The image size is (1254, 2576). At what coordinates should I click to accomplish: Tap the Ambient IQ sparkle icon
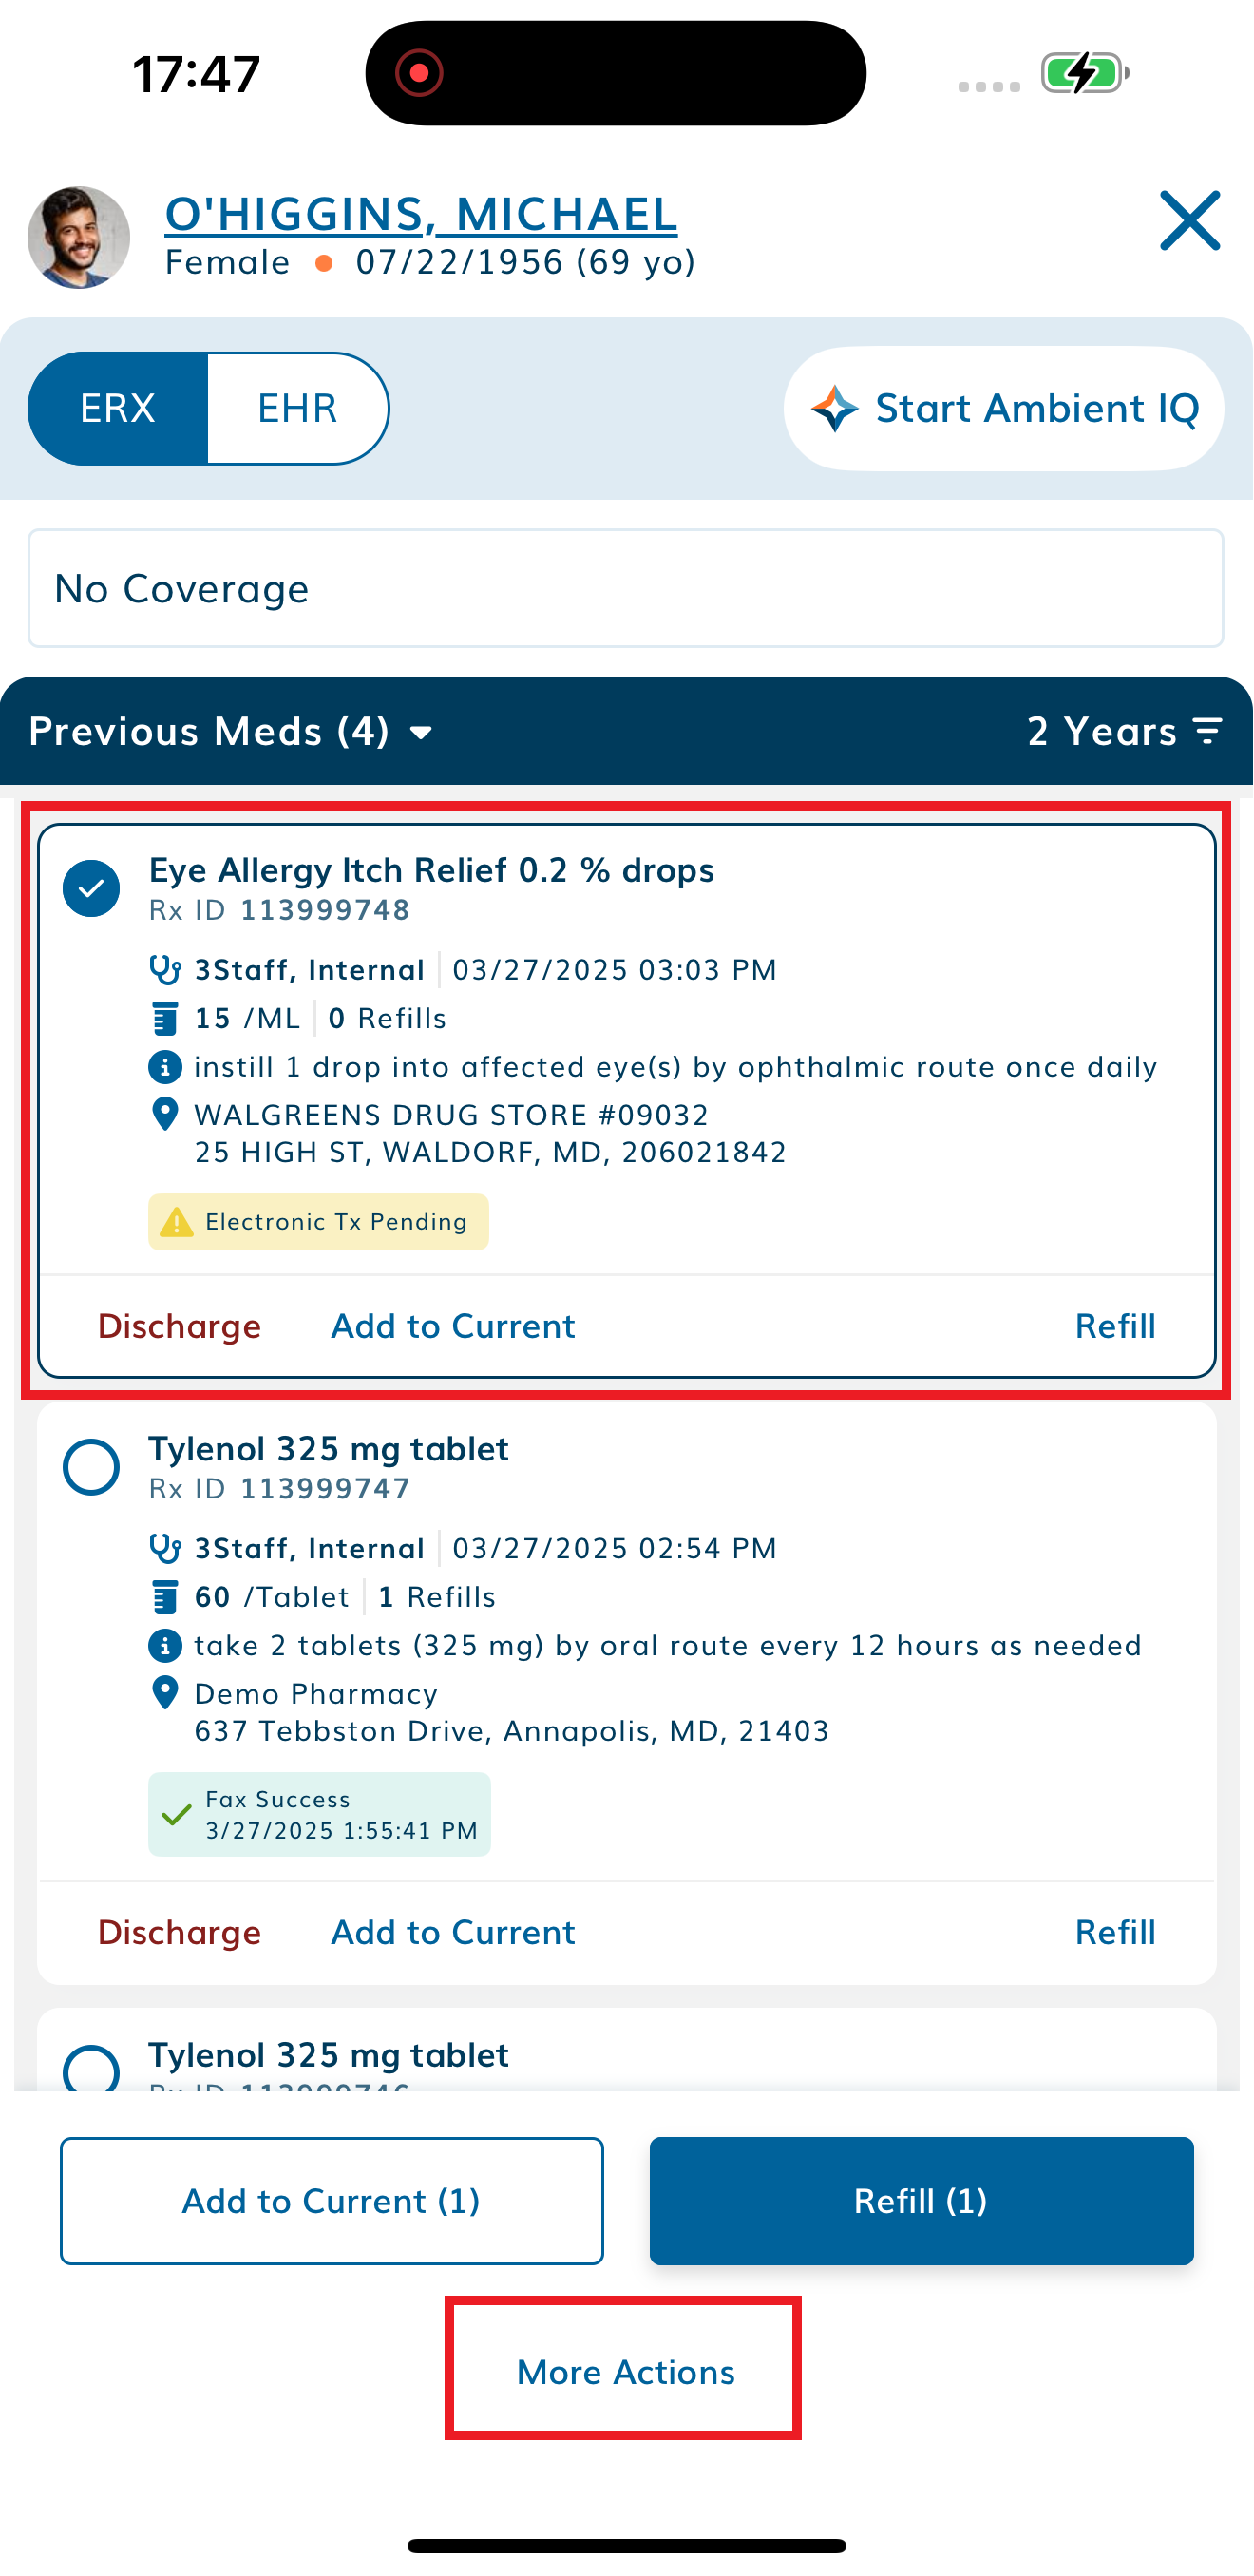pyautogui.click(x=834, y=409)
